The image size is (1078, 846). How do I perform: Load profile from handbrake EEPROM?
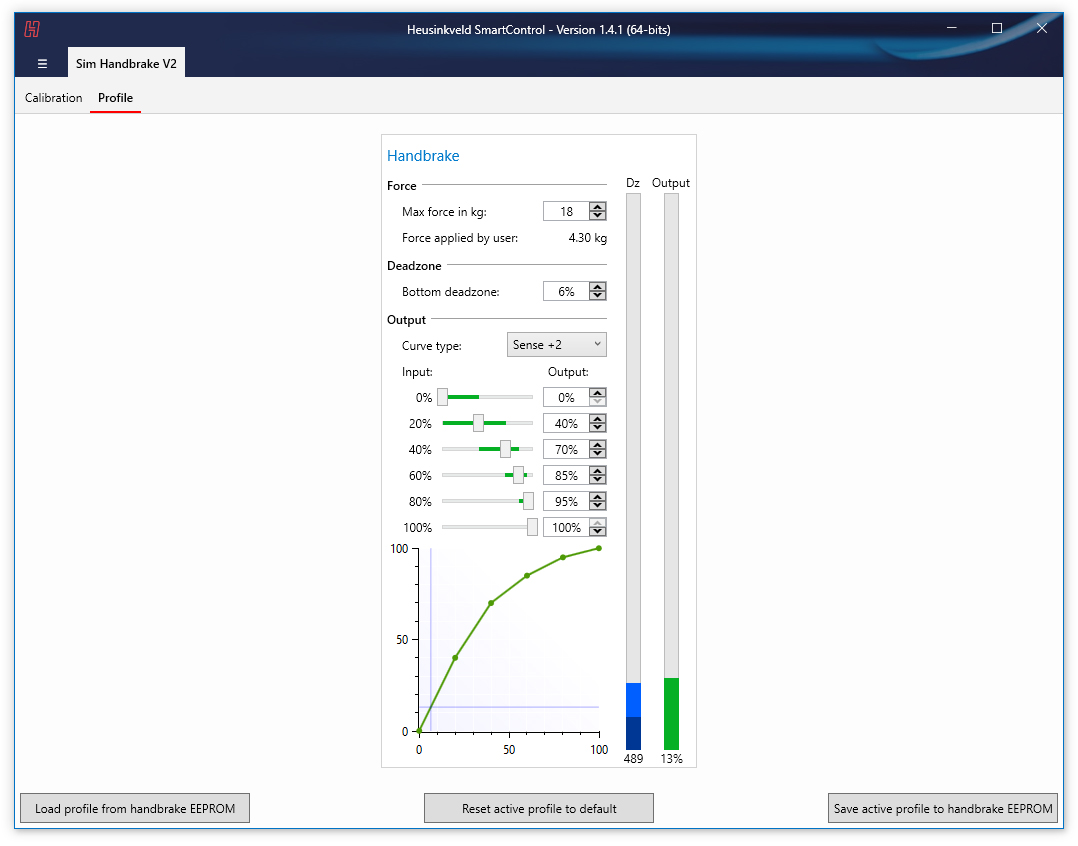[x=135, y=808]
